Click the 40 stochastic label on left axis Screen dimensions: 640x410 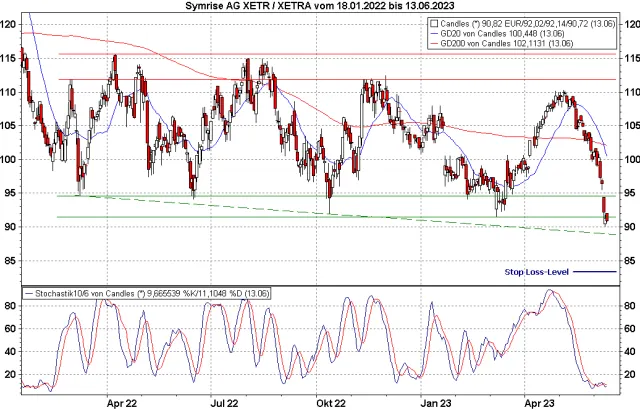tap(10, 351)
